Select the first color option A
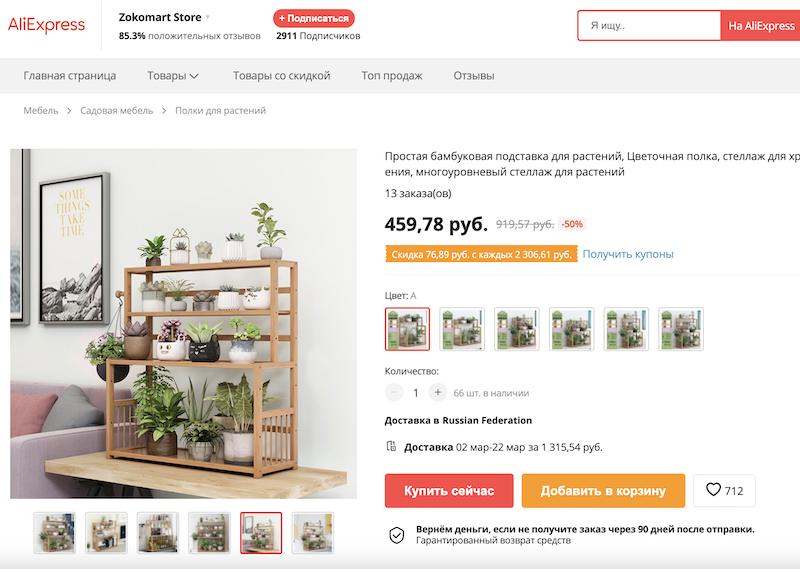This screenshot has width=800, height=569. pyautogui.click(x=407, y=329)
